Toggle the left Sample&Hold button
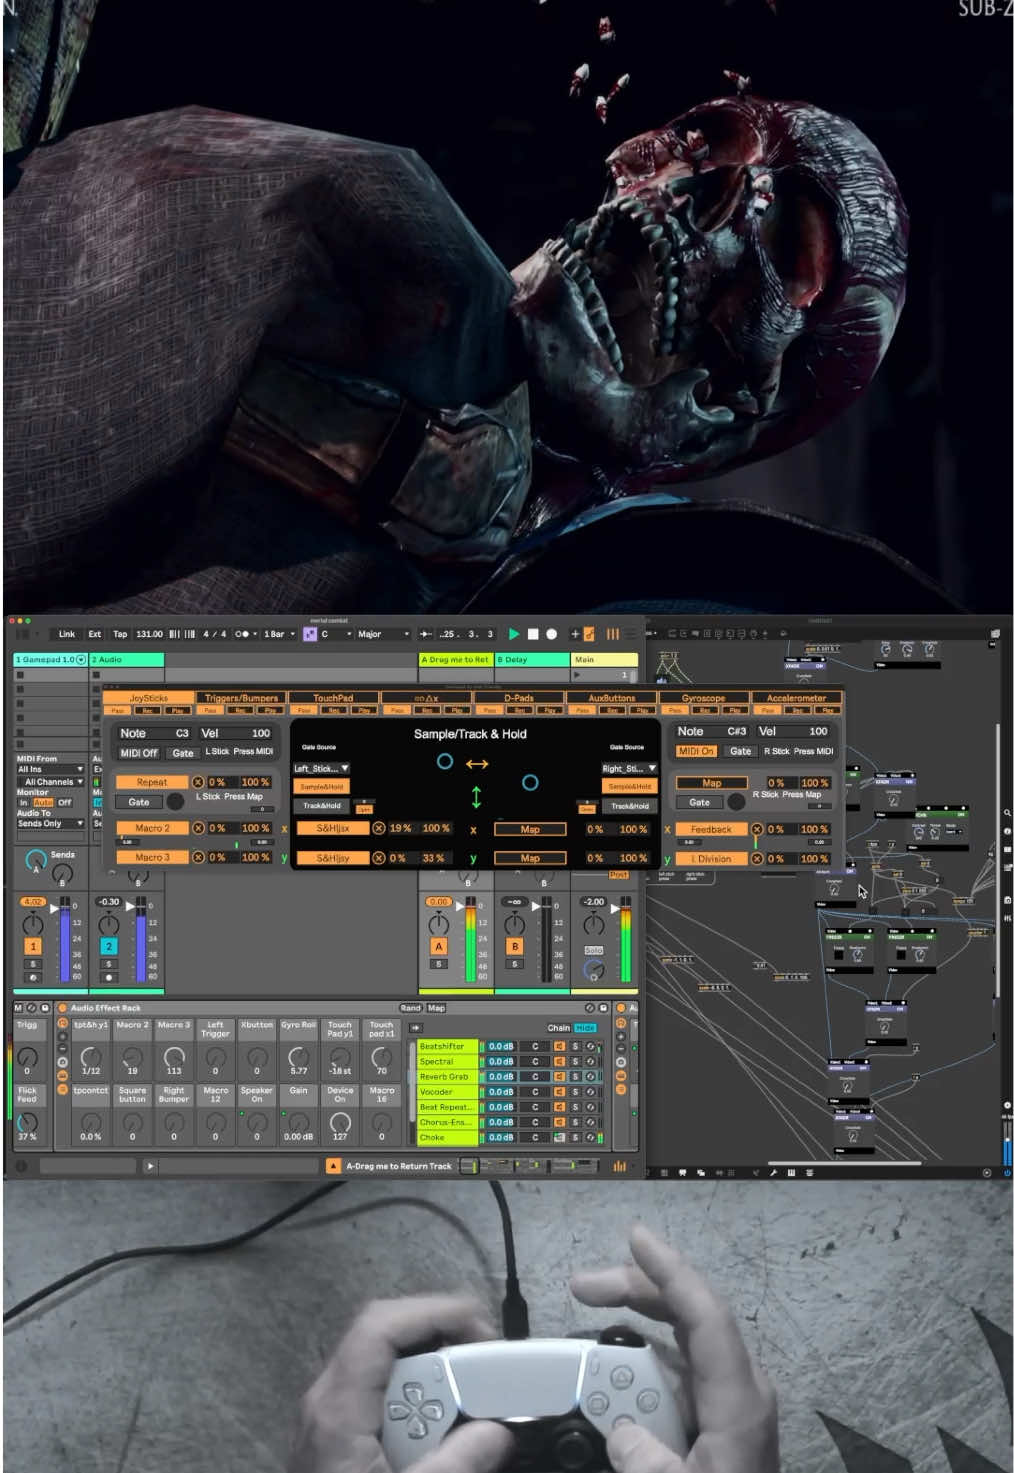The height and width of the screenshot is (1473, 1014). (x=321, y=787)
